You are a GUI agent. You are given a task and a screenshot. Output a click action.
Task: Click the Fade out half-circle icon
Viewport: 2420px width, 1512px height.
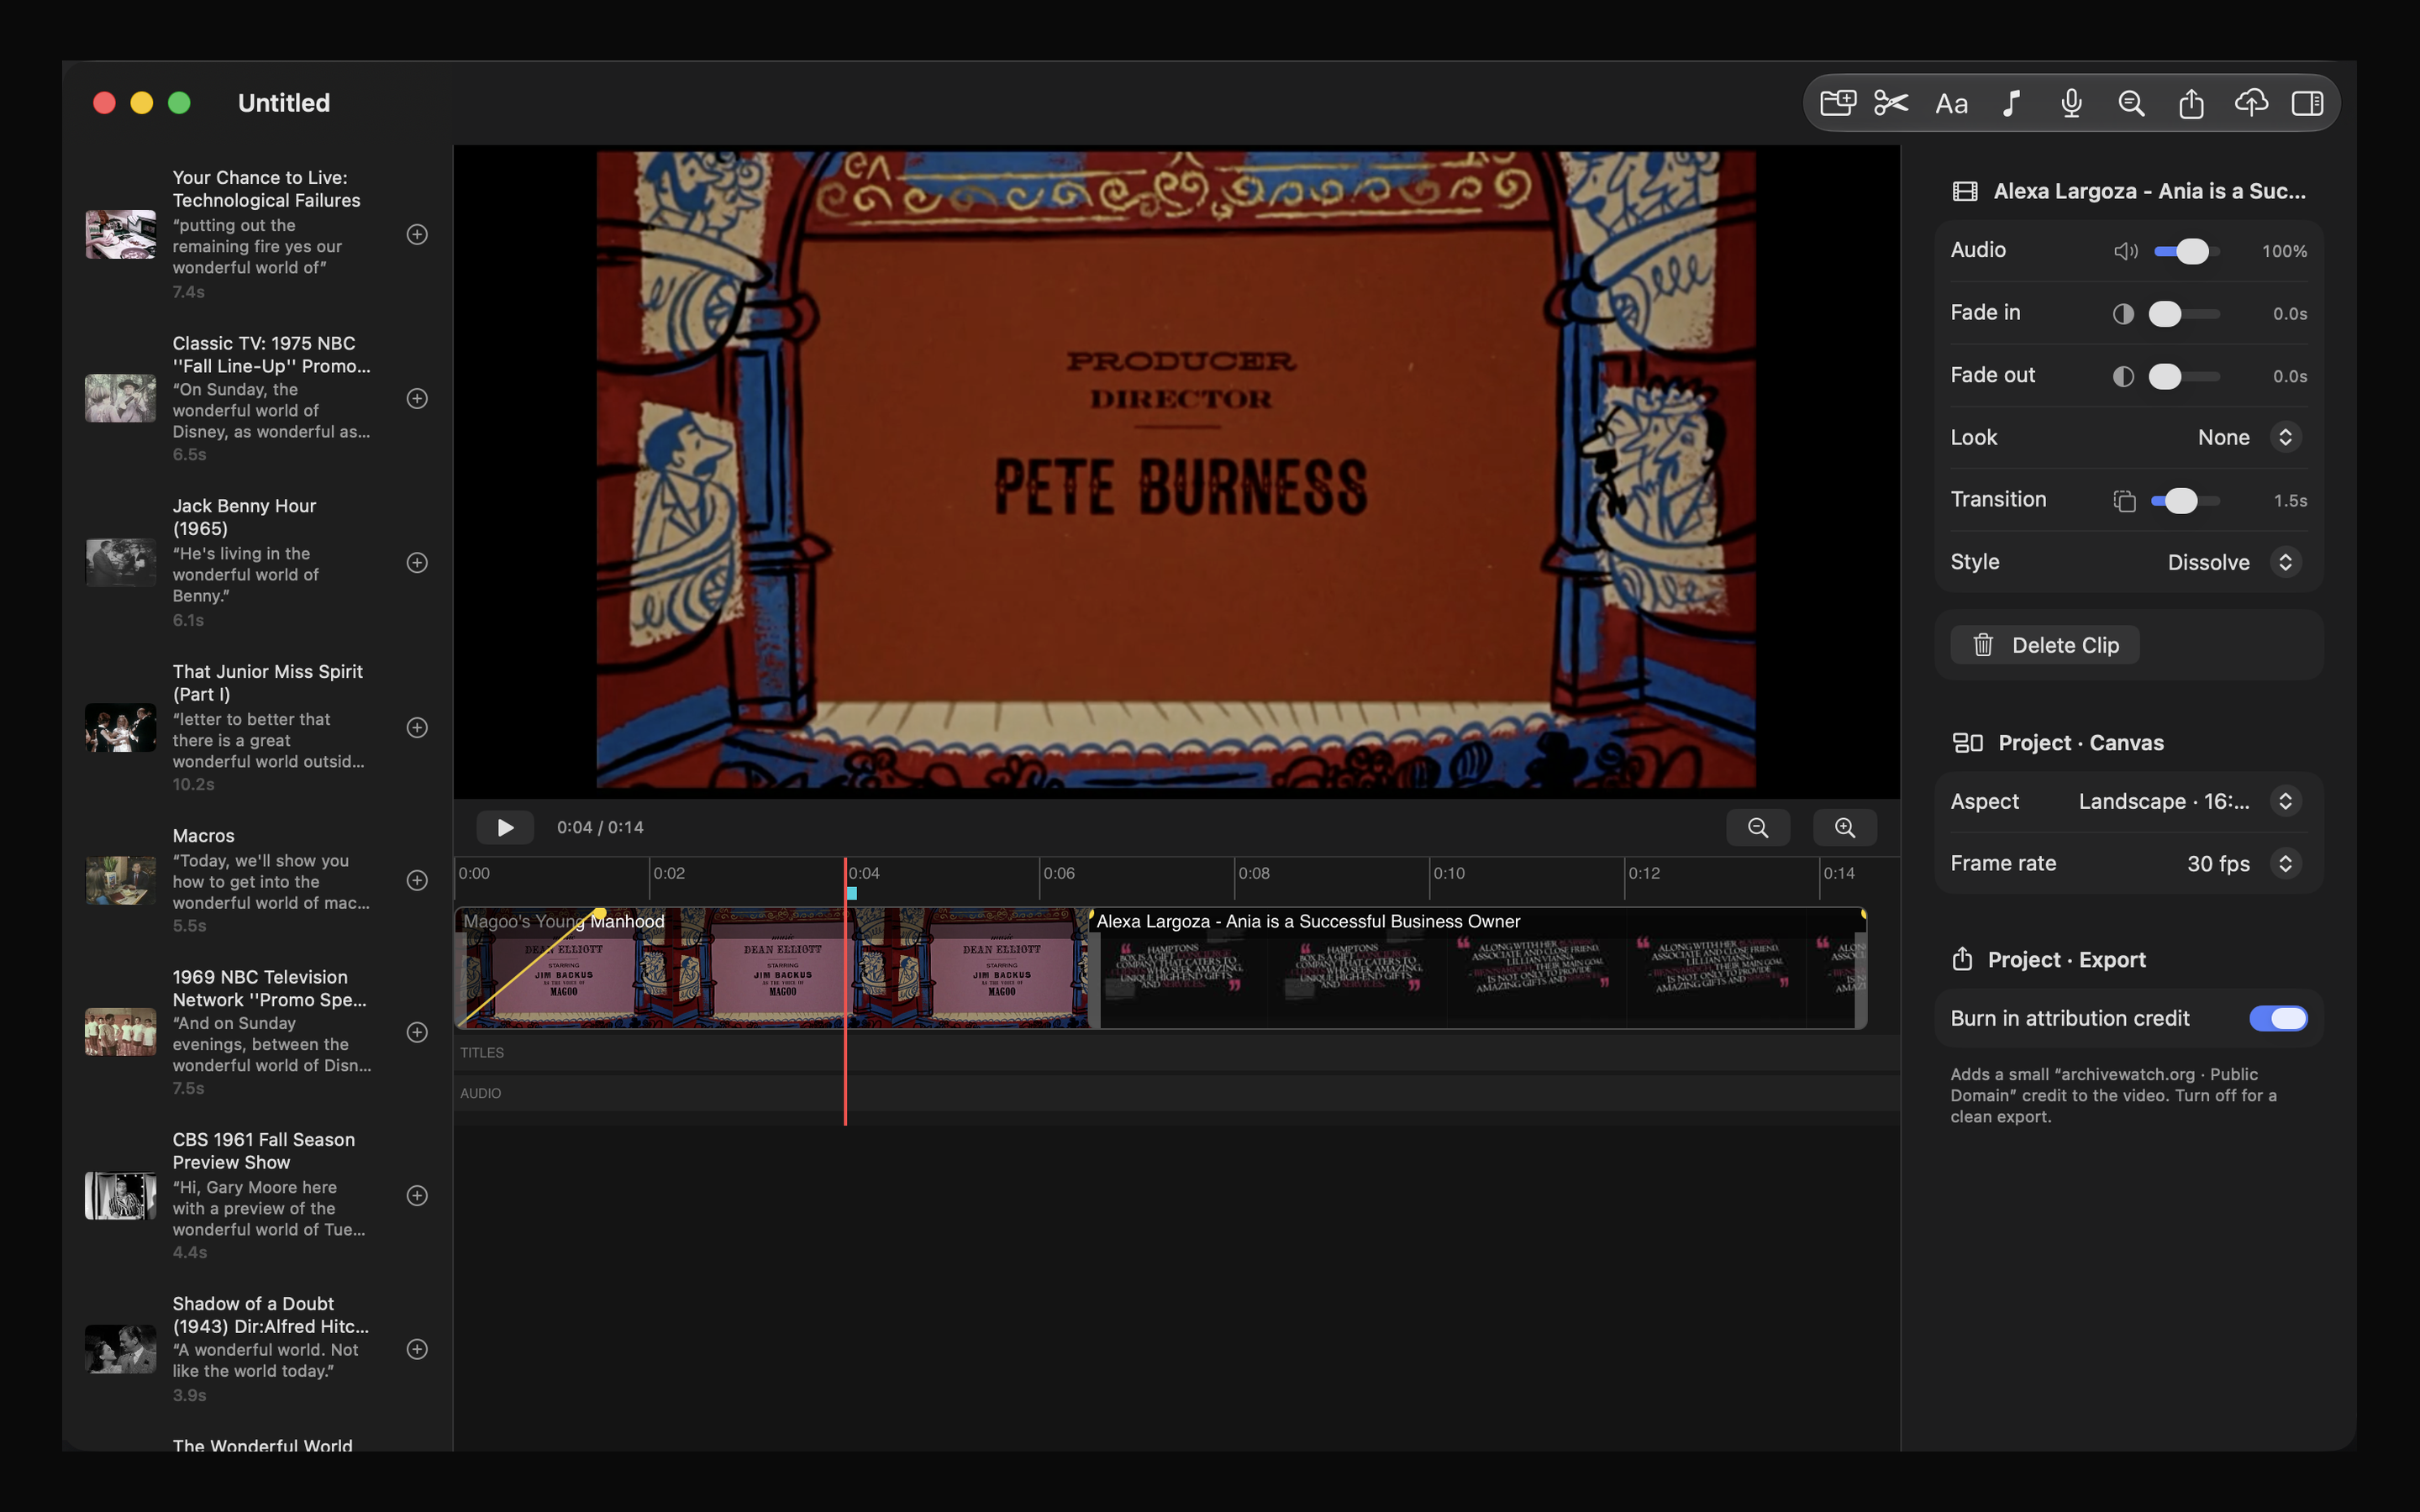click(2123, 376)
